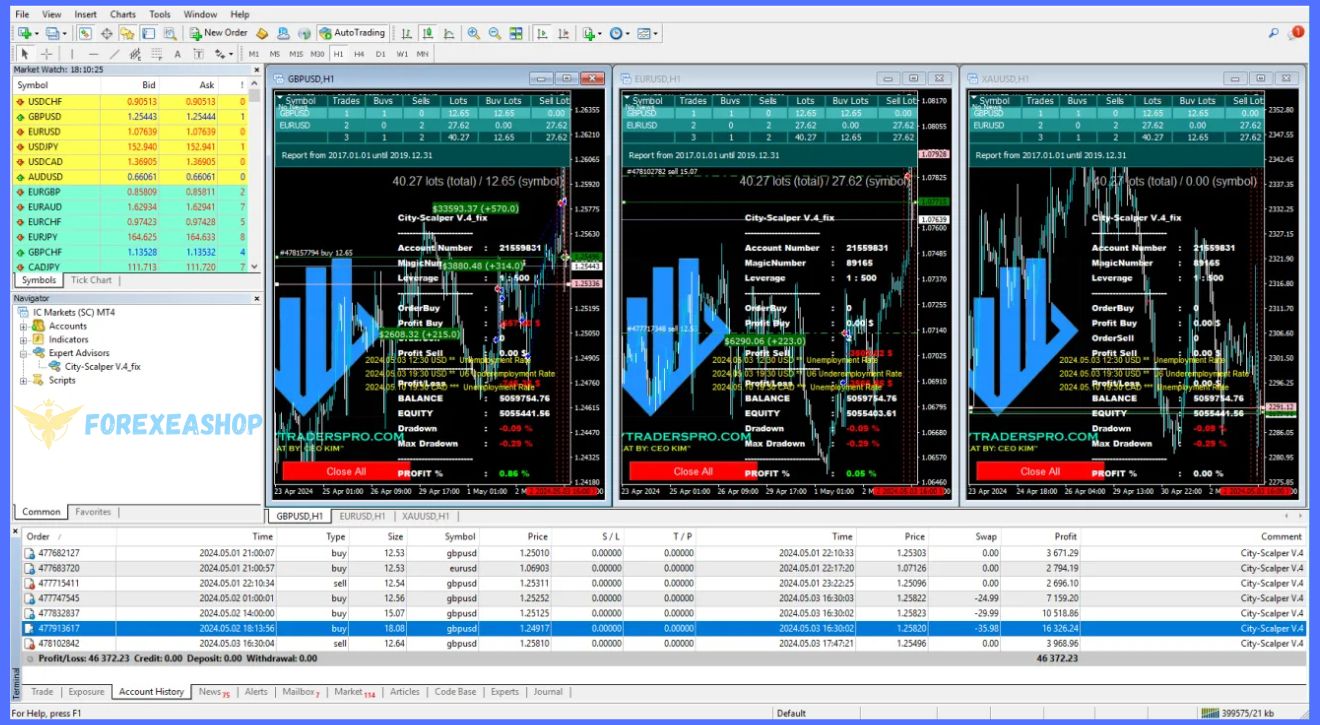Select the Cursor arrow tool
Viewport: 1320px width, 725px height.
pos(25,54)
